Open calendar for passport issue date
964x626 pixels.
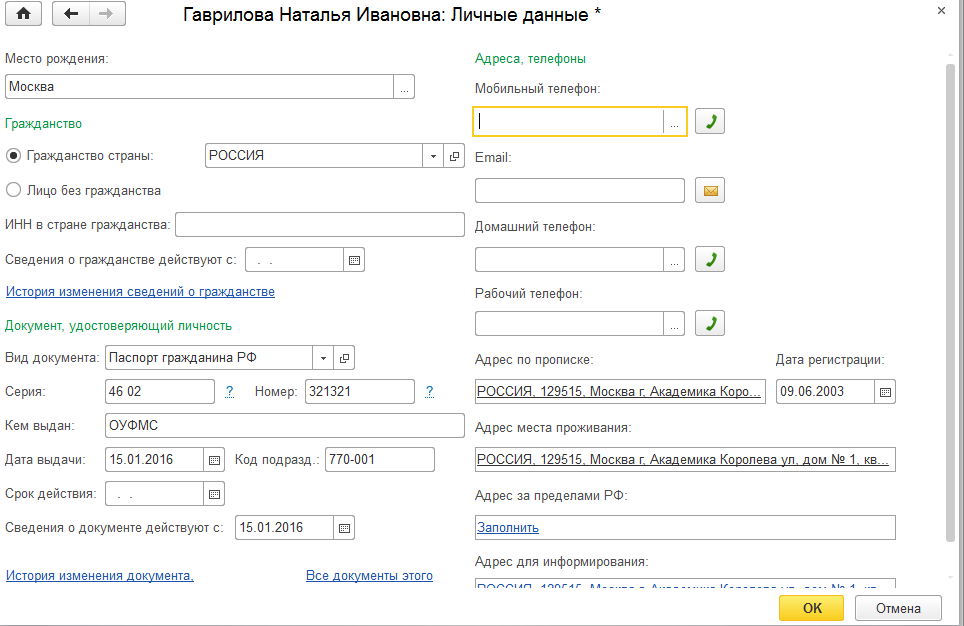(214, 460)
